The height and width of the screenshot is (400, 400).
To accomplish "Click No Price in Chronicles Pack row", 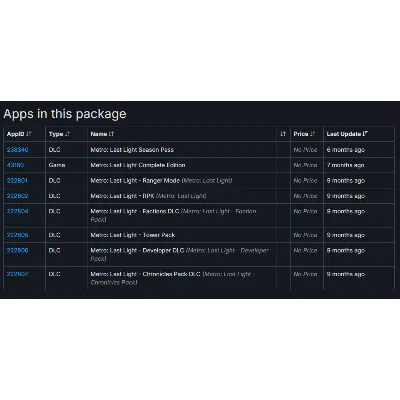I will point(305,274).
